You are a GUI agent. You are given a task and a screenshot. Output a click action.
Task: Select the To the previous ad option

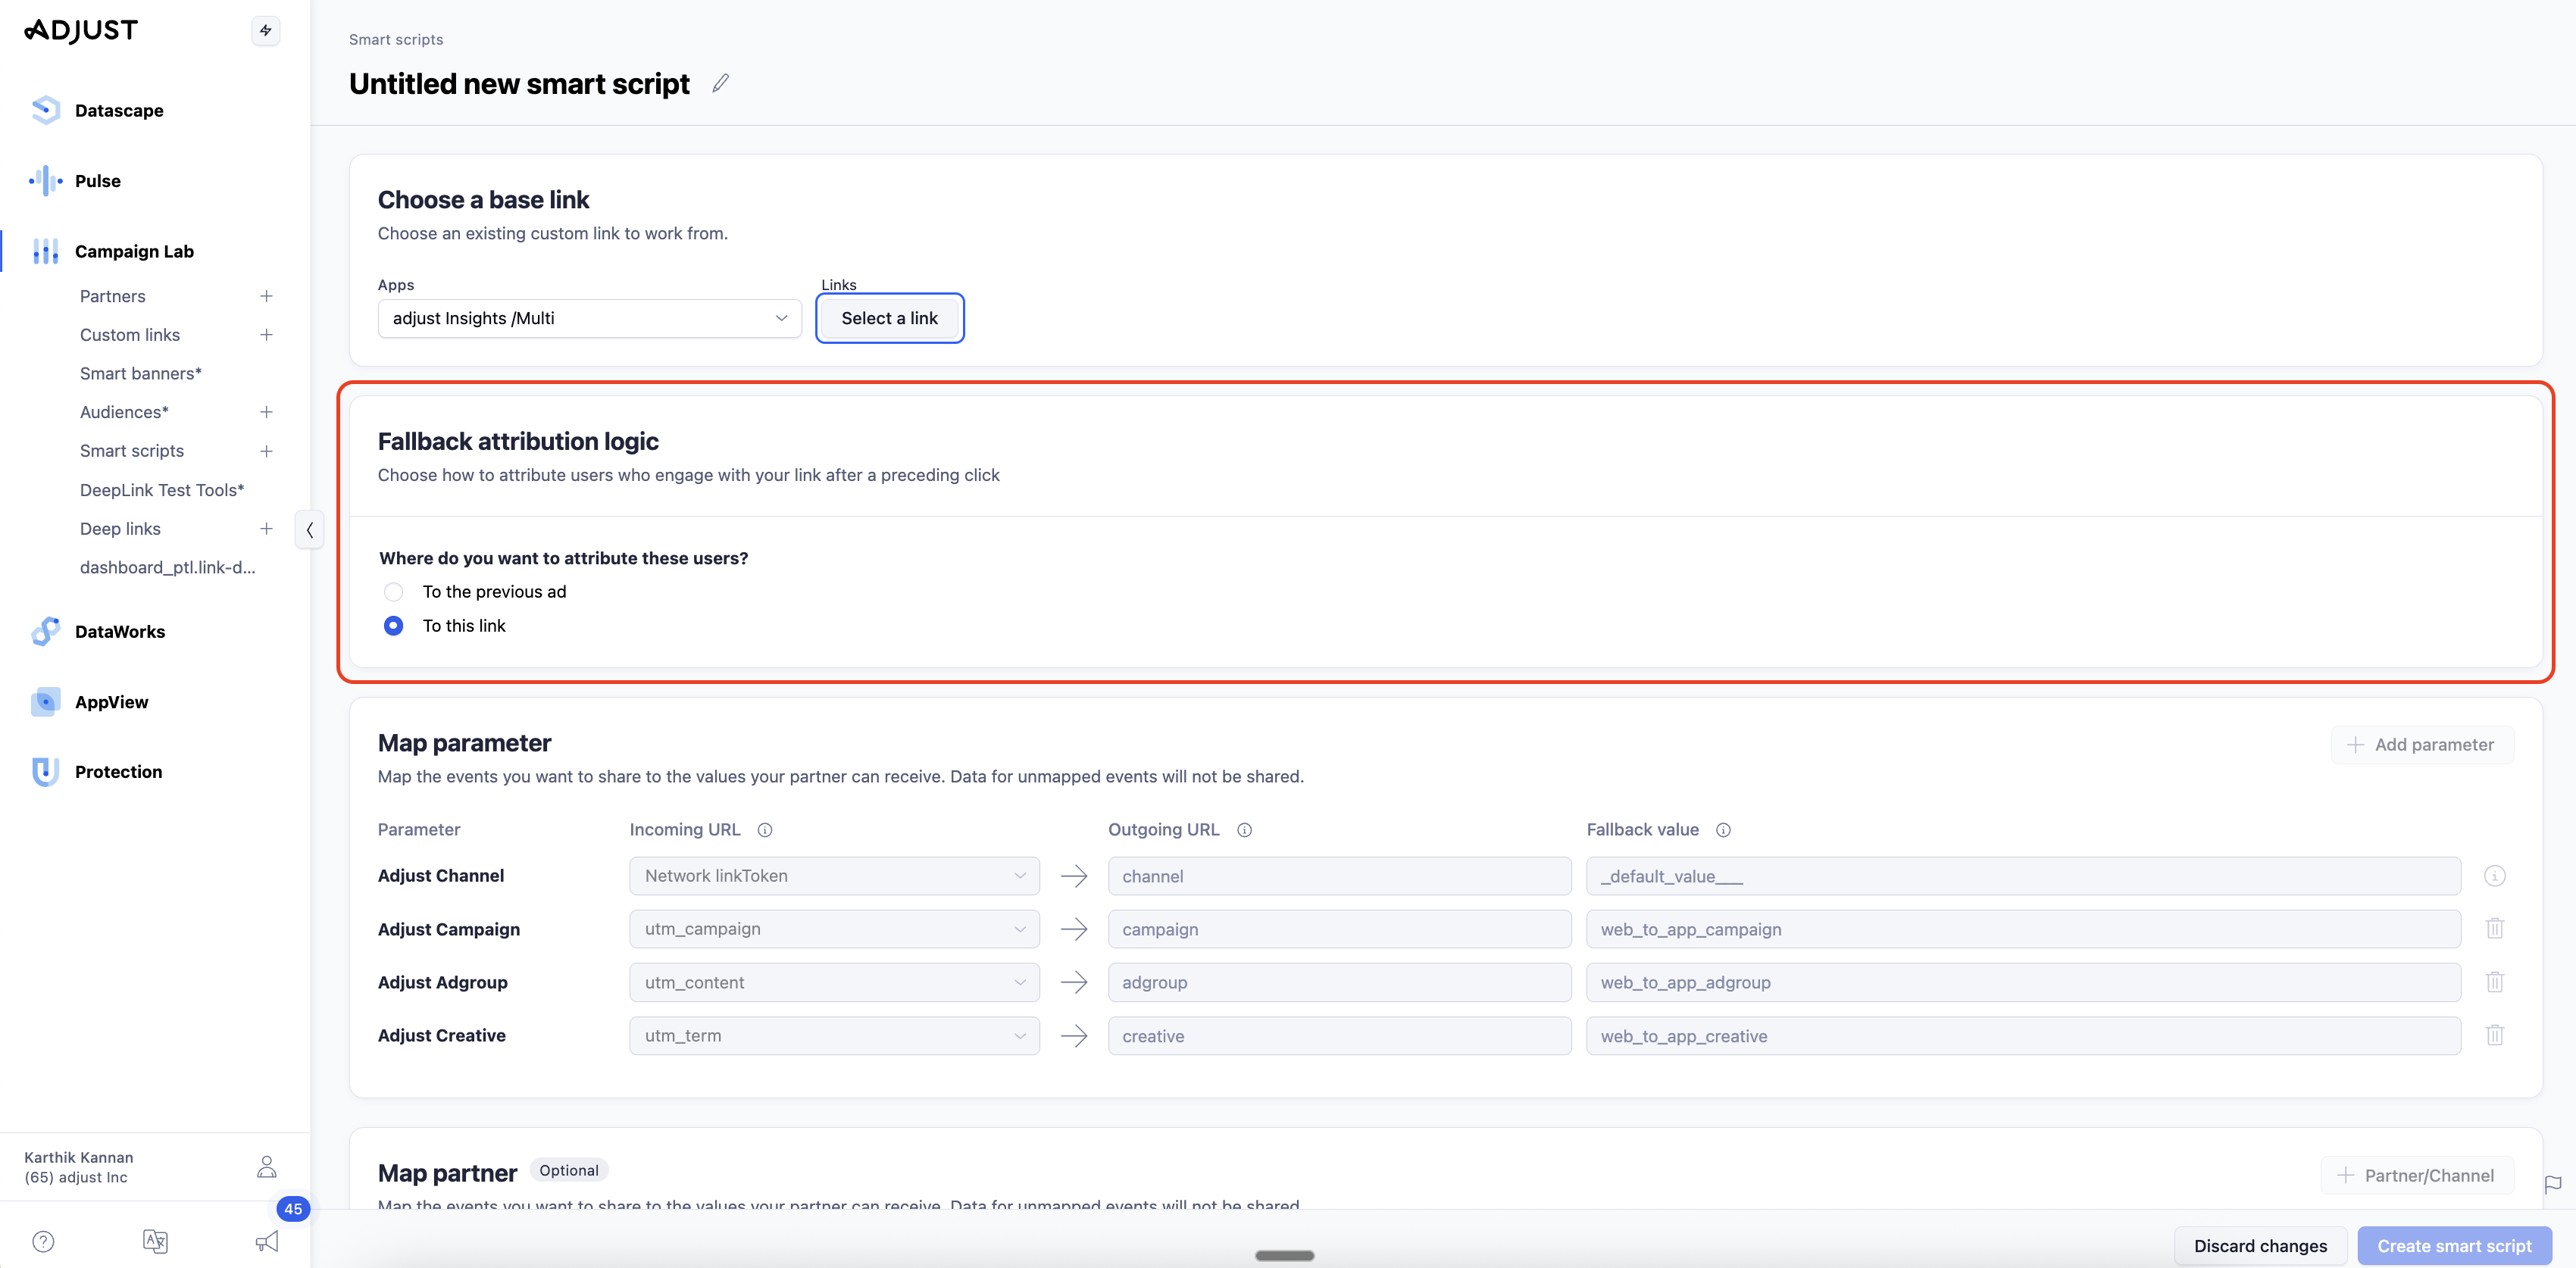tap(394, 592)
